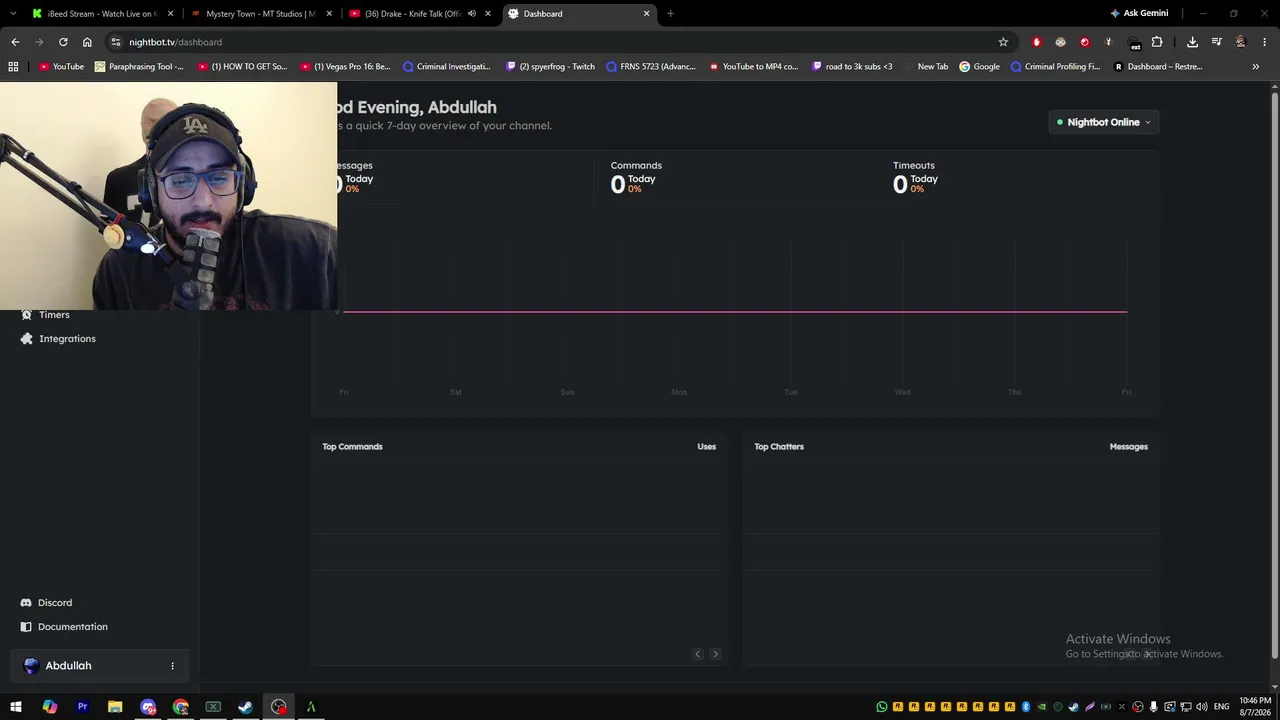This screenshot has width=1280, height=720.
Task: Open the YouTube bookmark
Action: click(61, 67)
